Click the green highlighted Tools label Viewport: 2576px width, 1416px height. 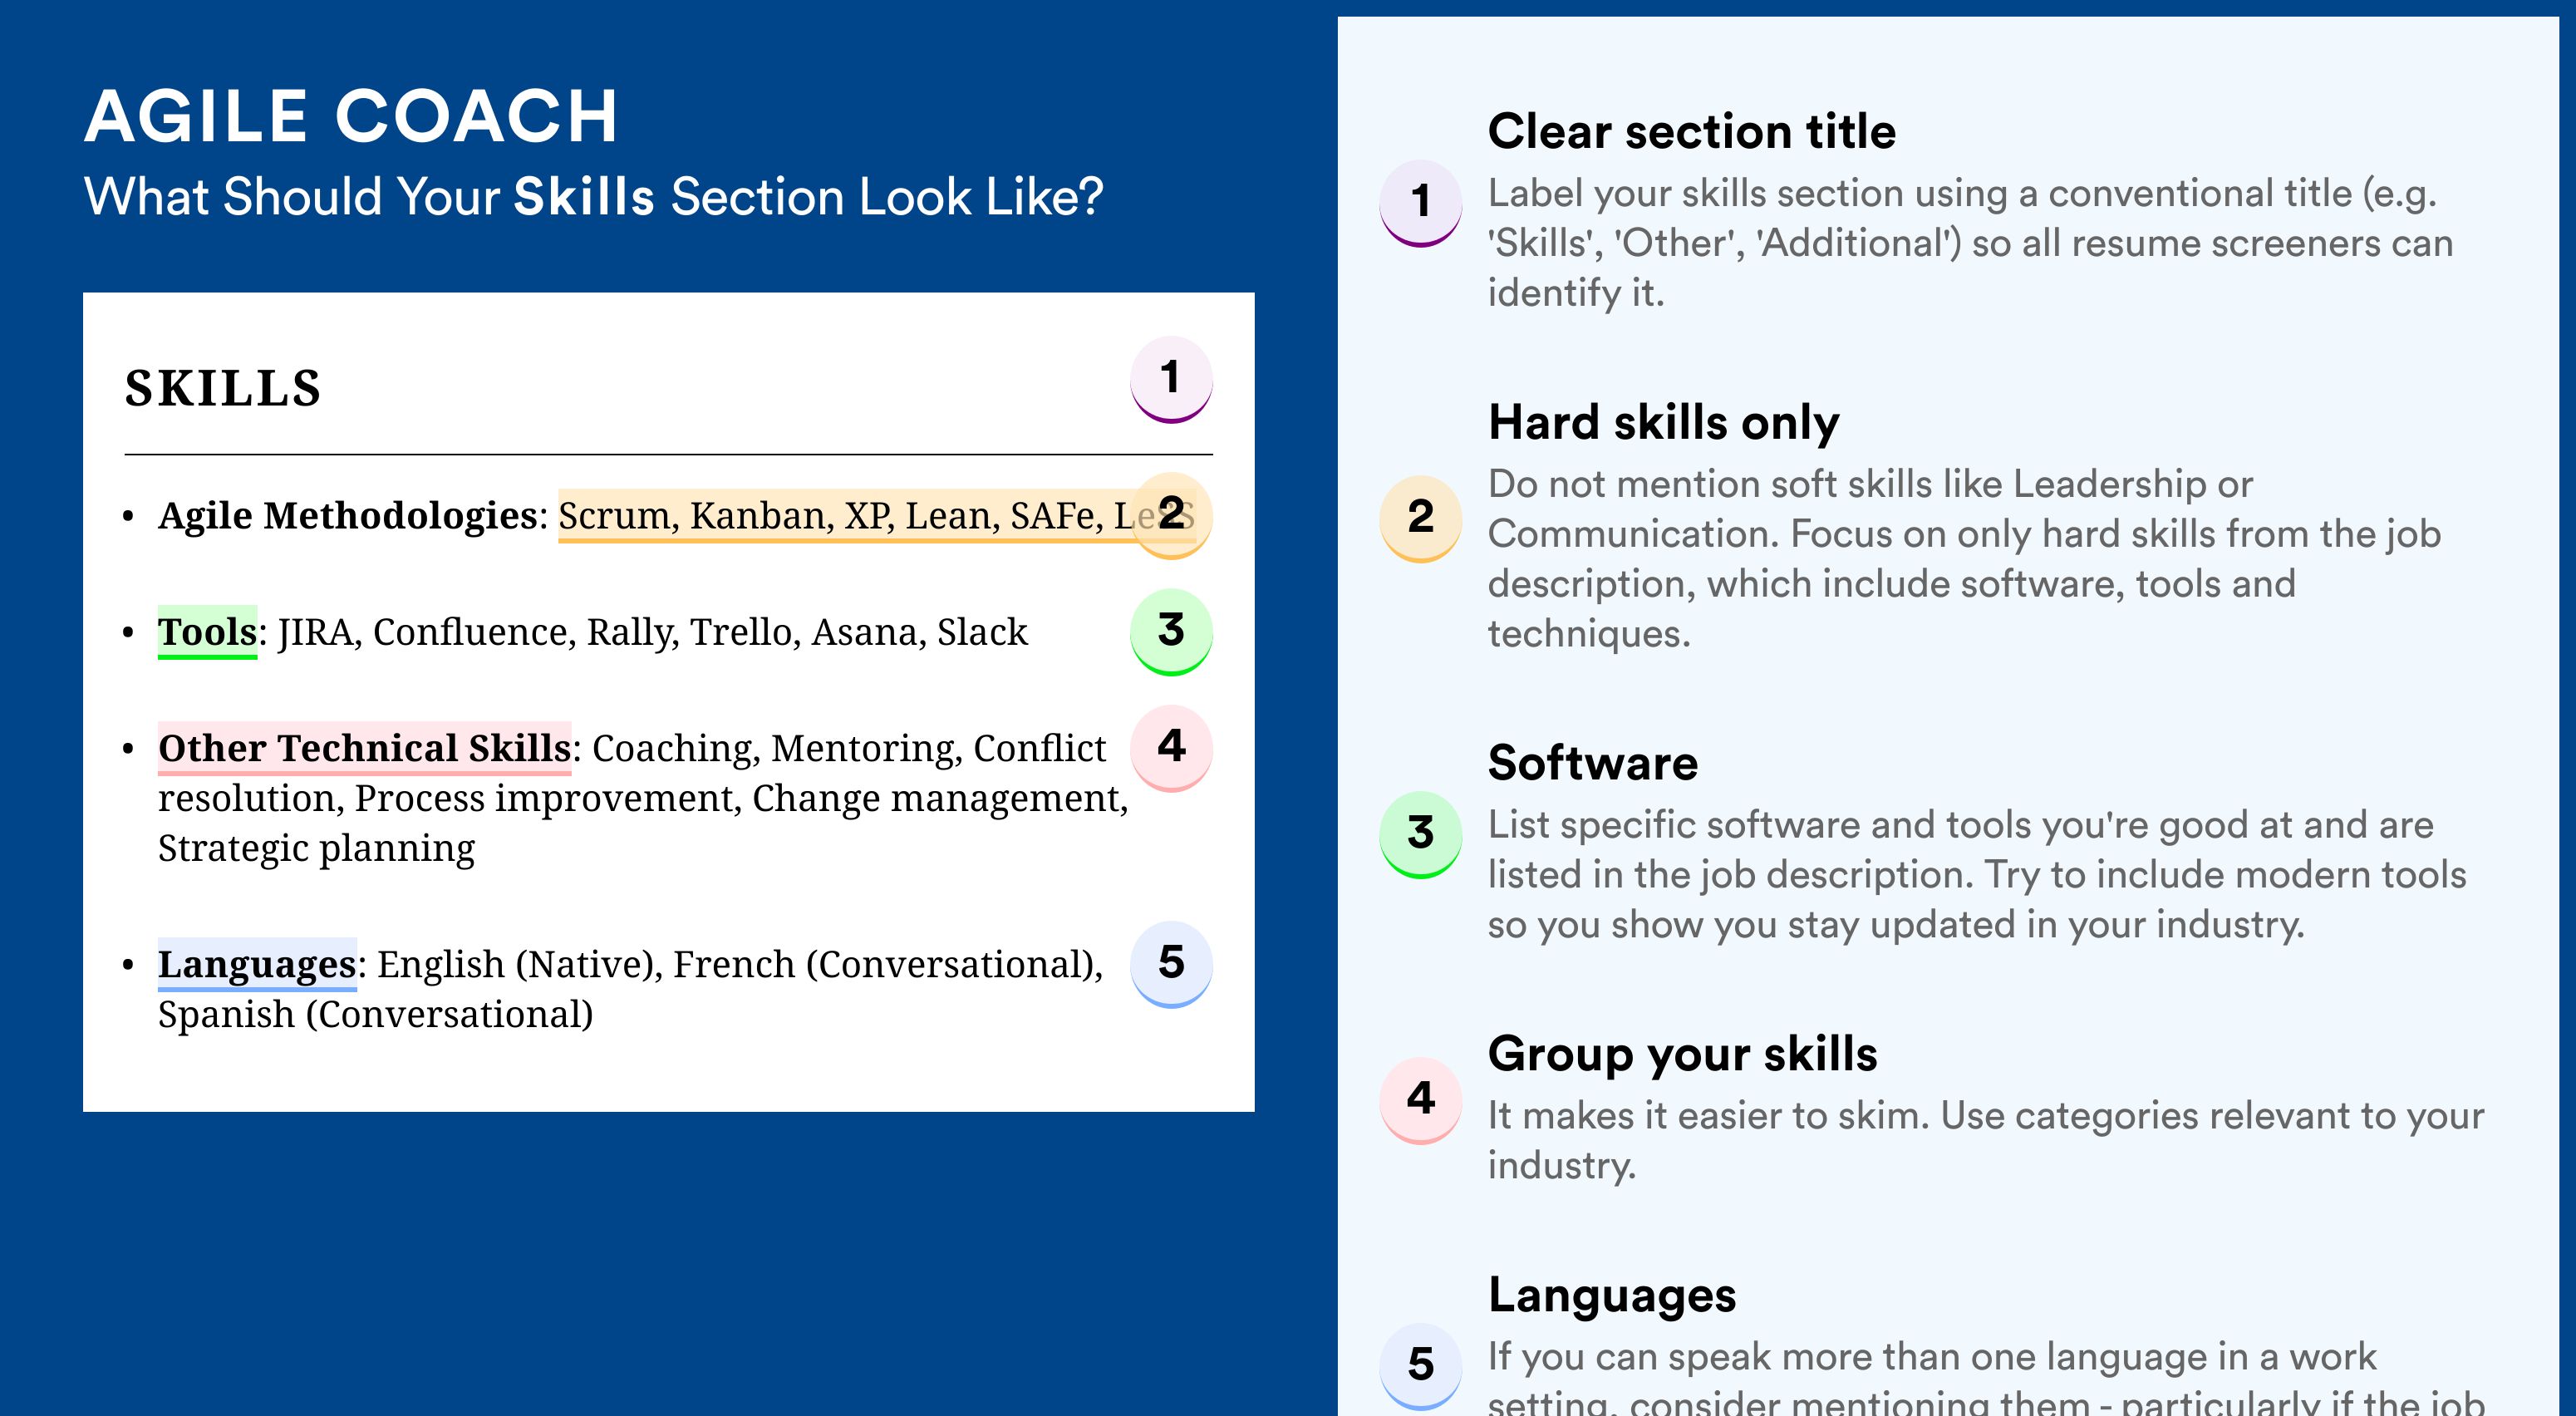(208, 632)
